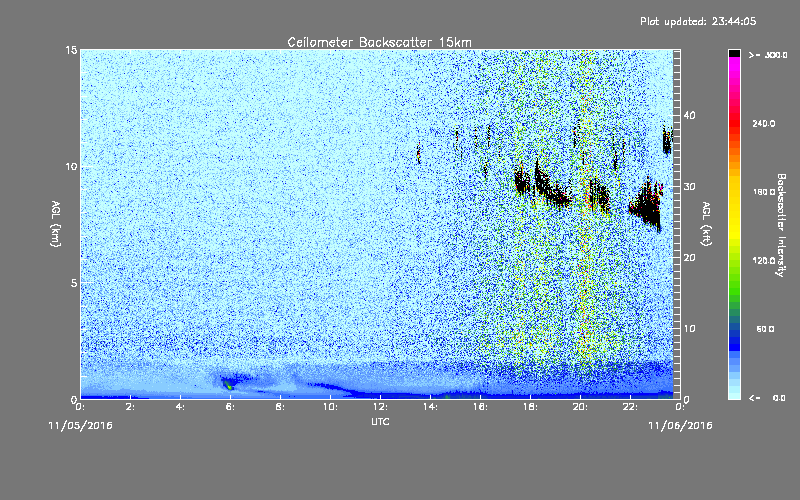The image size is (800, 500).
Task: Click the '20:' hour tick label
Action: click(580, 407)
